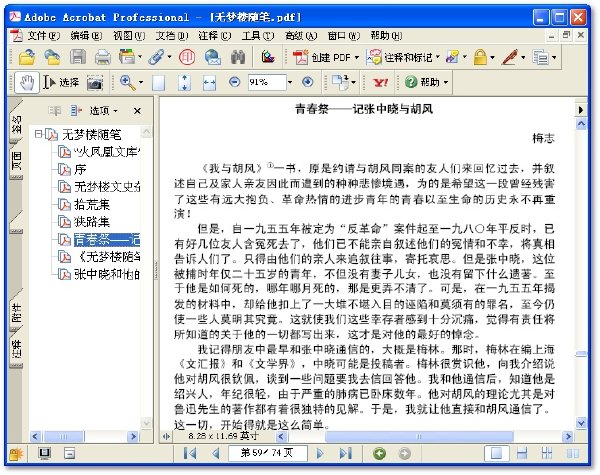Go to the last page
Viewport: 600px width, 475px height.
click(346, 453)
